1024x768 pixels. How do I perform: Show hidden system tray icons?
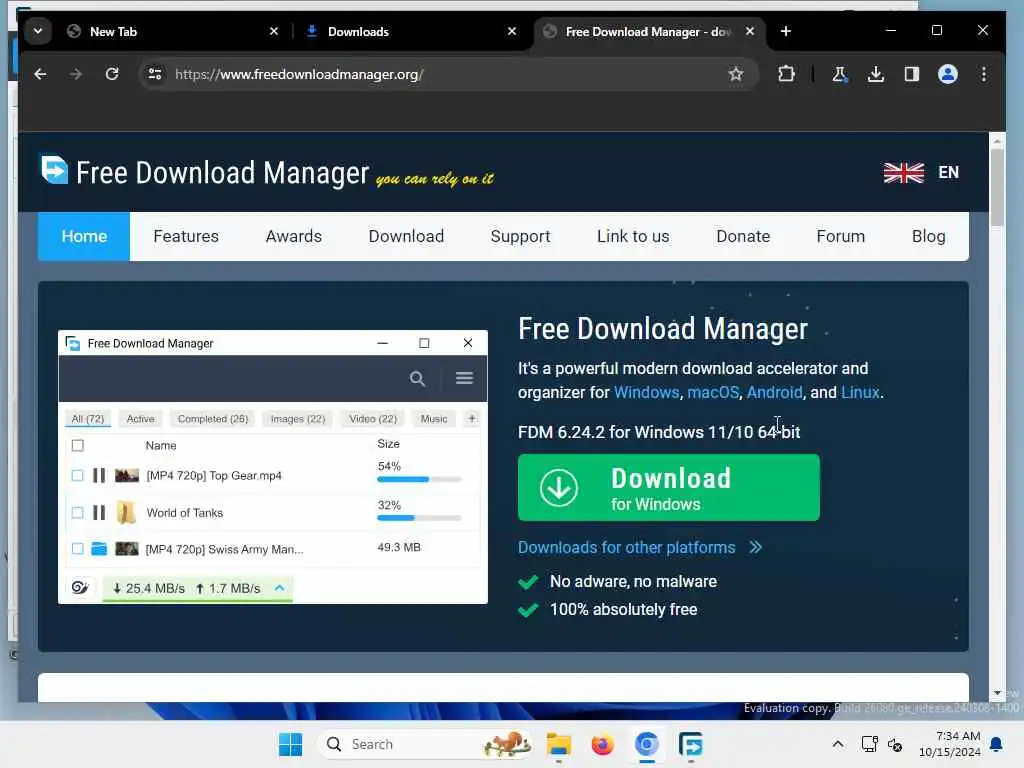tap(838, 744)
